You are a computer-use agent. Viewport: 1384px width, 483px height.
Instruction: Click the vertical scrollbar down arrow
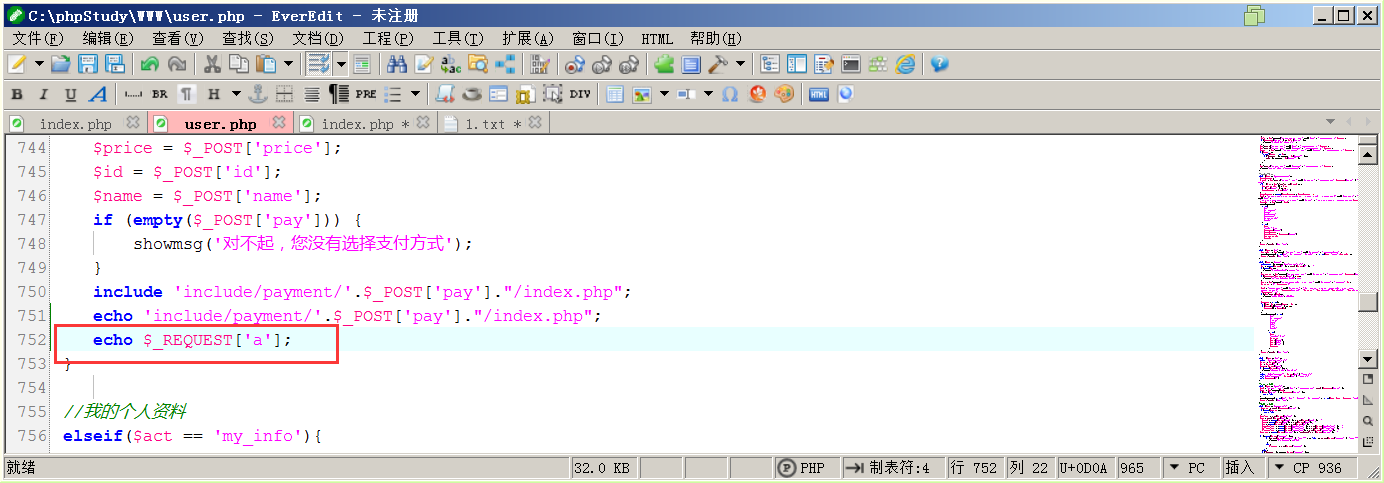pyautogui.click(x=1368, y=359)
